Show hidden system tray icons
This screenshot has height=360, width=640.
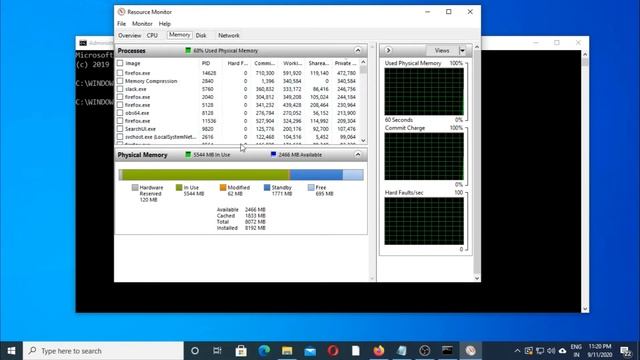click(x=517, y=351)
